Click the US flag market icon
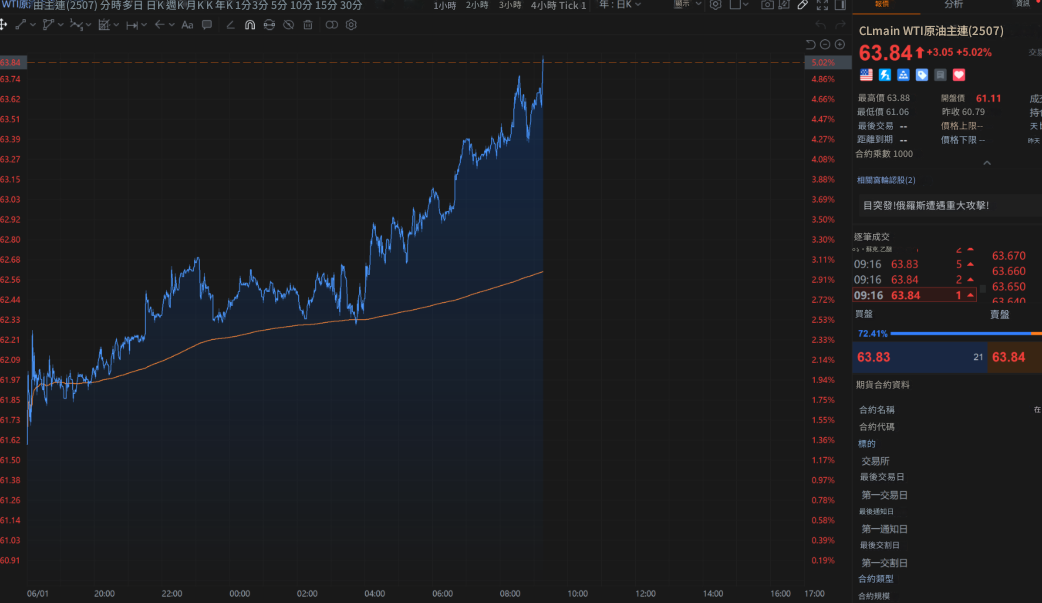This screenshot has width=1042, height=603. [866, 75]
